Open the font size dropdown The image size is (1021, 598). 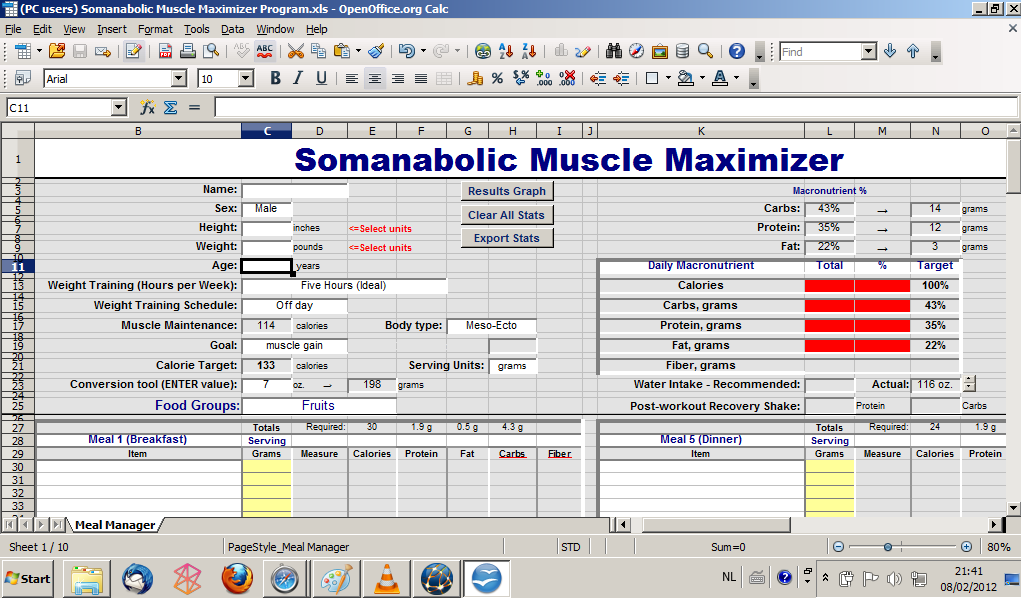click(x=247, y=78)
